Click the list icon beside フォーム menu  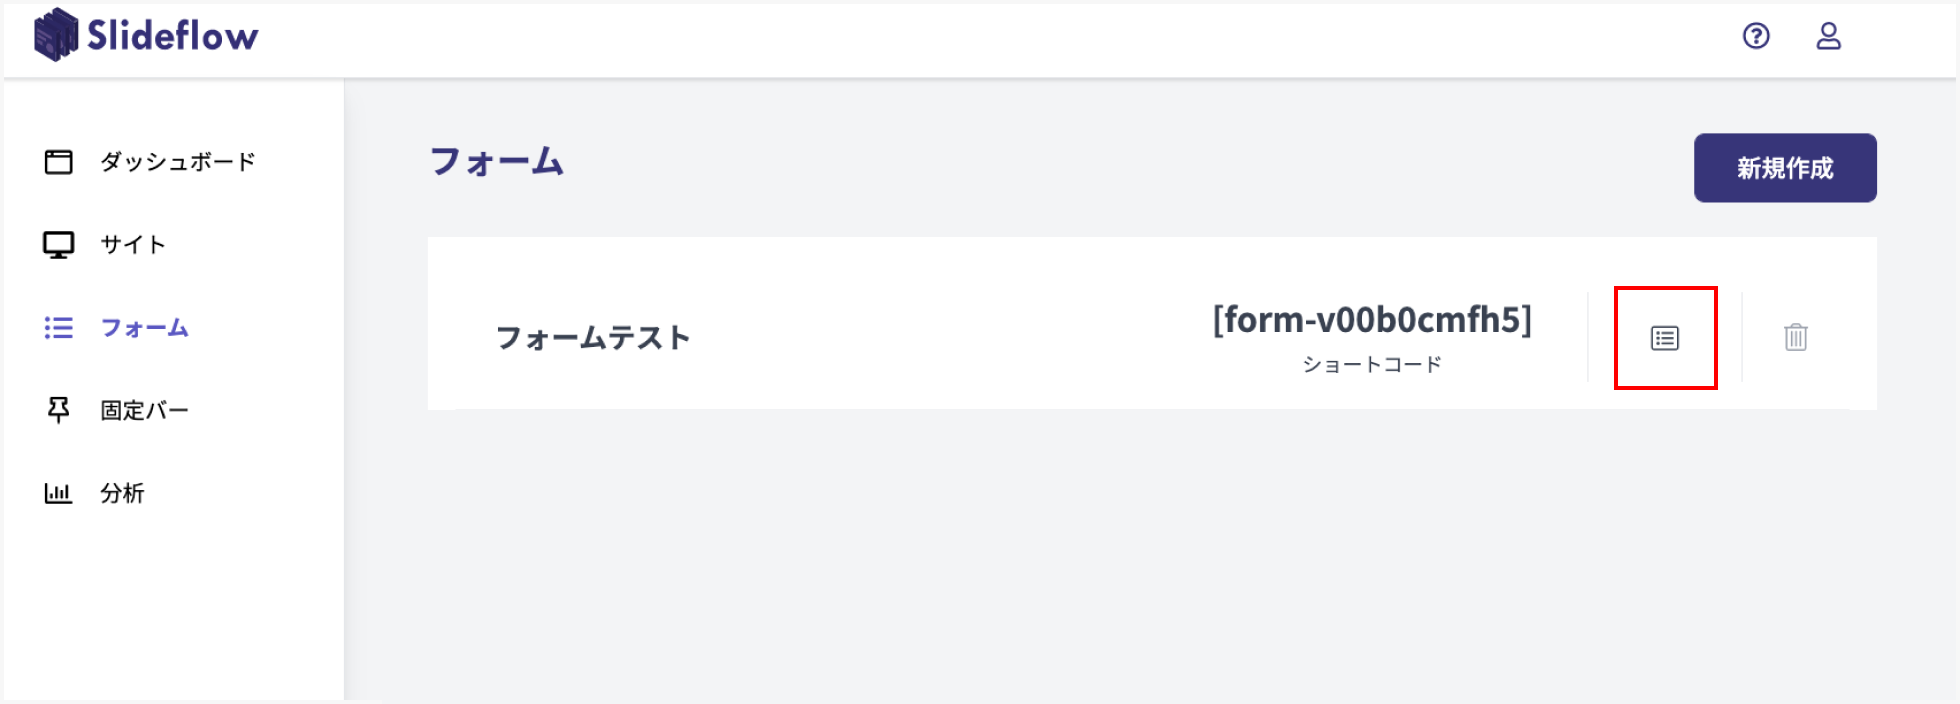(x=59, y=328)
